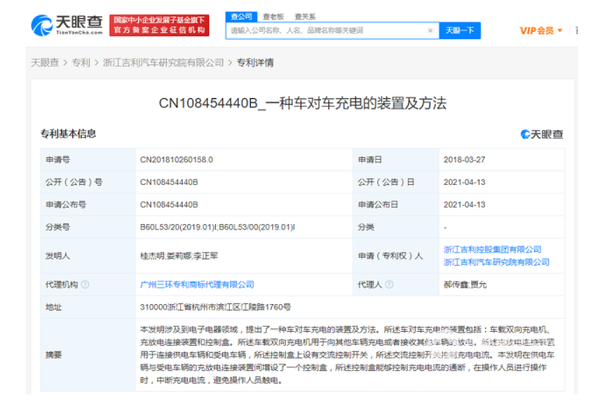The image size is (600, 400).
Task: Click application date 2018-03-27
Action: click(x=464, y=160)
